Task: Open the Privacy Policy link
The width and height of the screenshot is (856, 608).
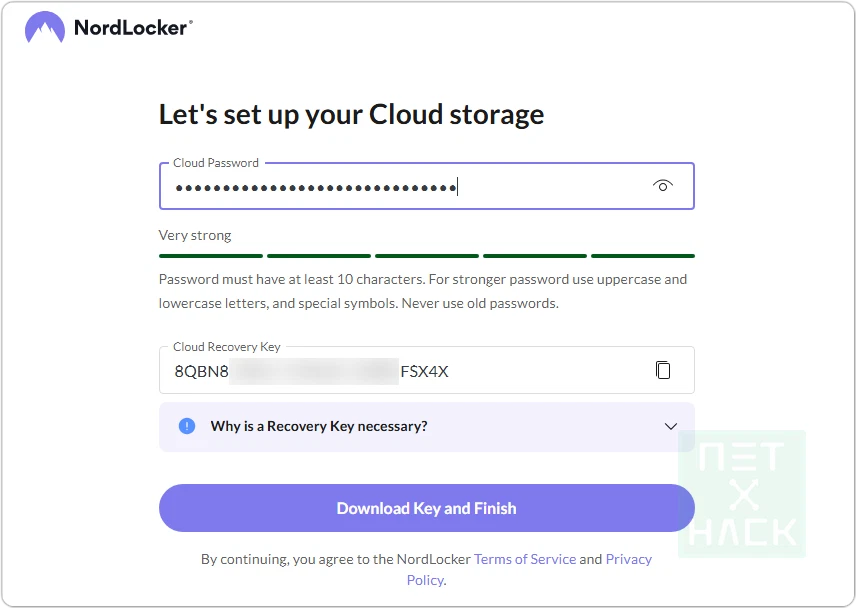Action: coord(628,559)
